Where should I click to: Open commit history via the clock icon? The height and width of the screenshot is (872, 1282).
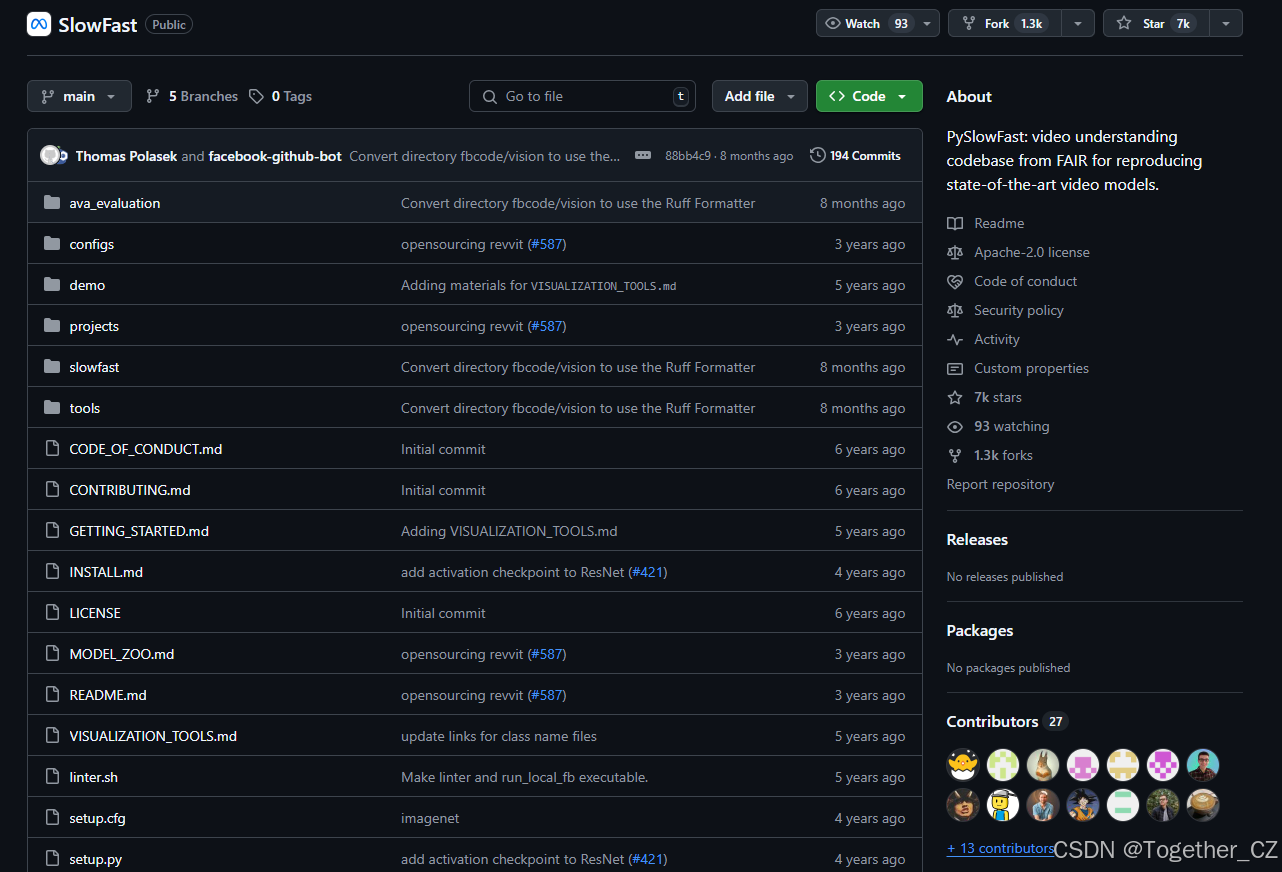(x=818, y=155)
